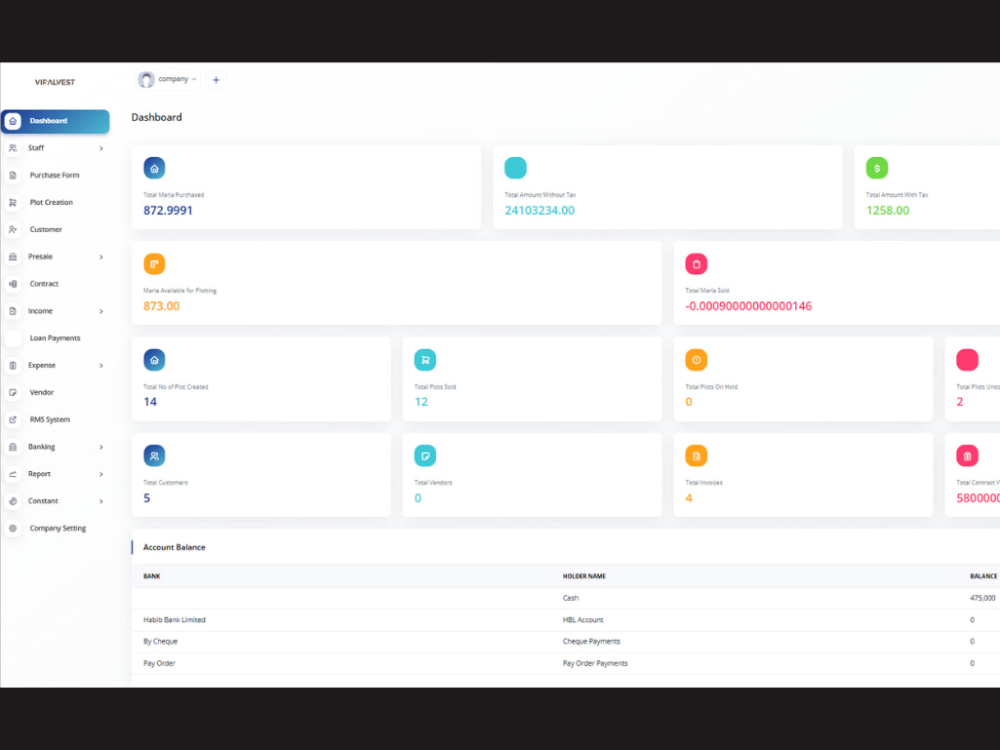
Task: Open the Customer section
Action: [46, 230]
